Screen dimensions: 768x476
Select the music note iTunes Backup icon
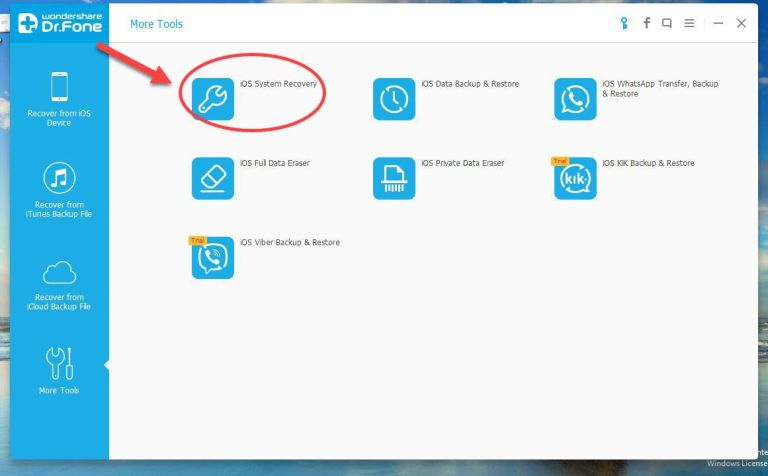pos(59,178)
